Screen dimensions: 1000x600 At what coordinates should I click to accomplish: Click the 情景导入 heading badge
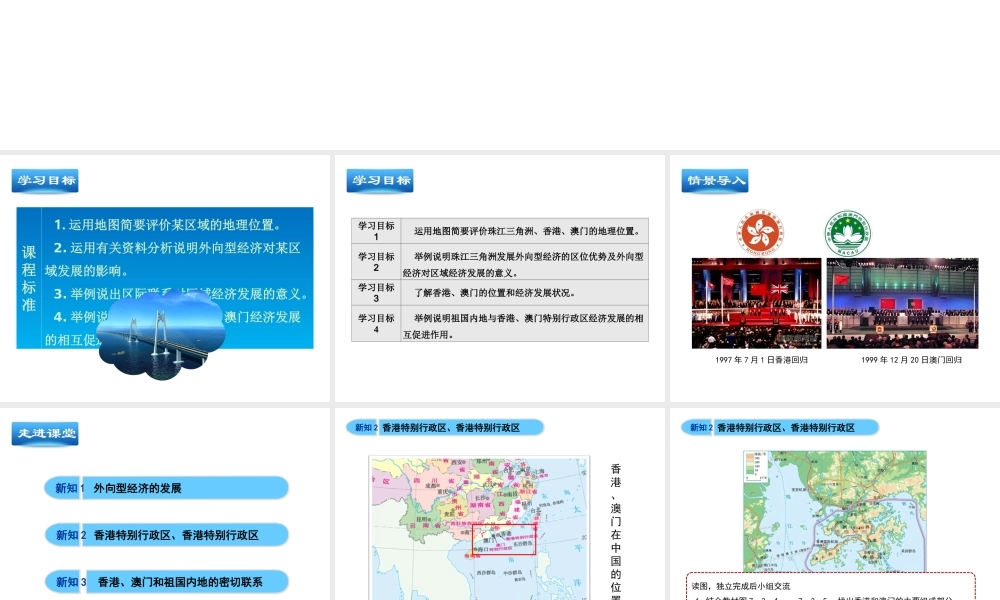(x=715, y=180)
